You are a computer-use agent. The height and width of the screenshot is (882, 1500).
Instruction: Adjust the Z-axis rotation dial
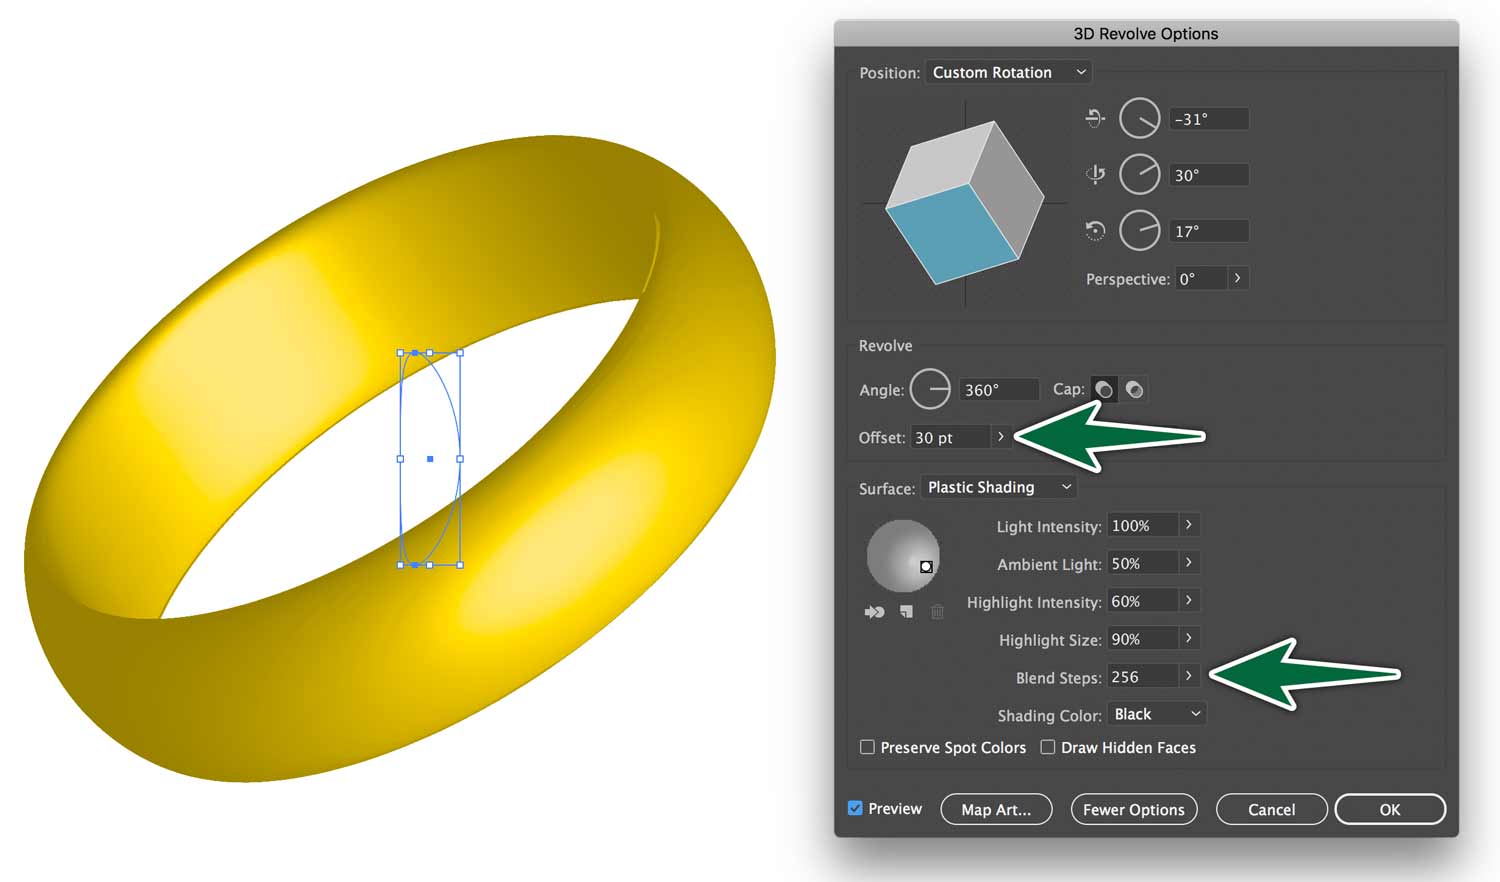(x=1139, y=231)
